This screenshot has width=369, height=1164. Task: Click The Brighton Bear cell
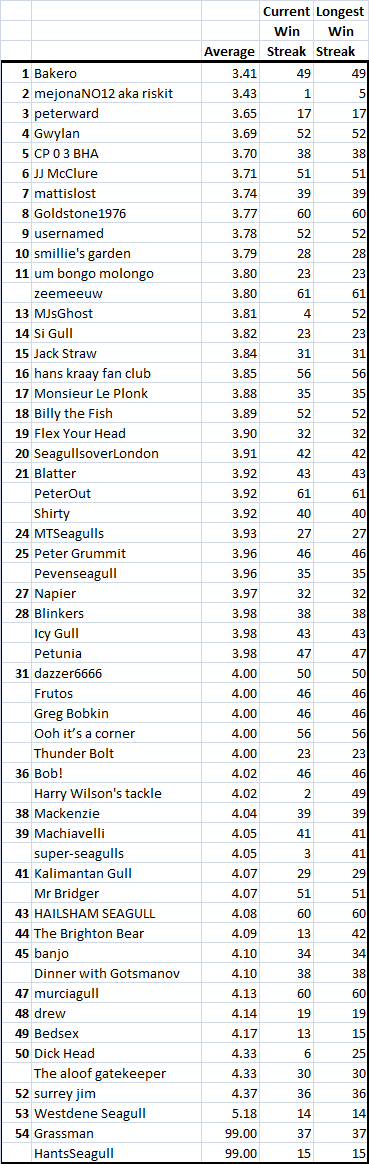coord(116,933)
